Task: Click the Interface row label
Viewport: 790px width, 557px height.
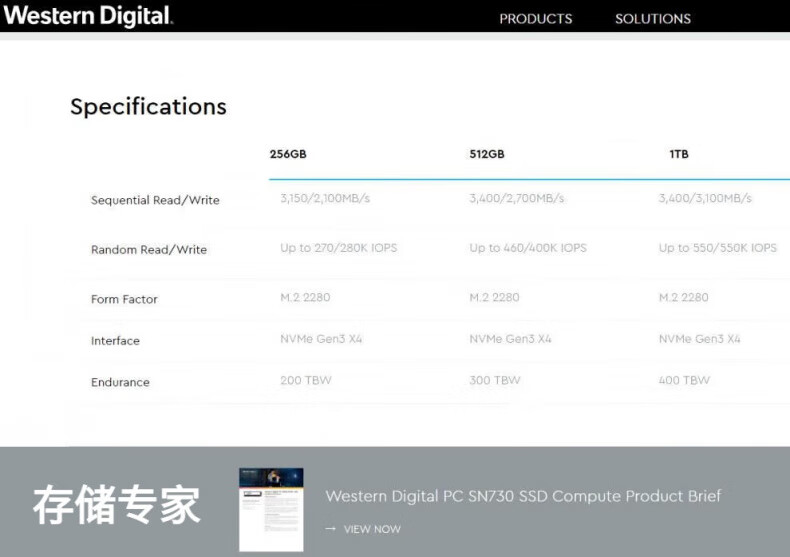Action: tap(115, 341)
